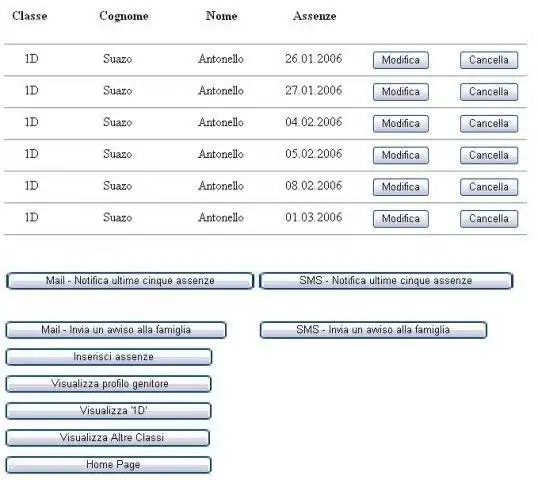Click Mail - Invia un avviso alla famiglia
This screenshot has width=538, height=480.
click(116, 330)
